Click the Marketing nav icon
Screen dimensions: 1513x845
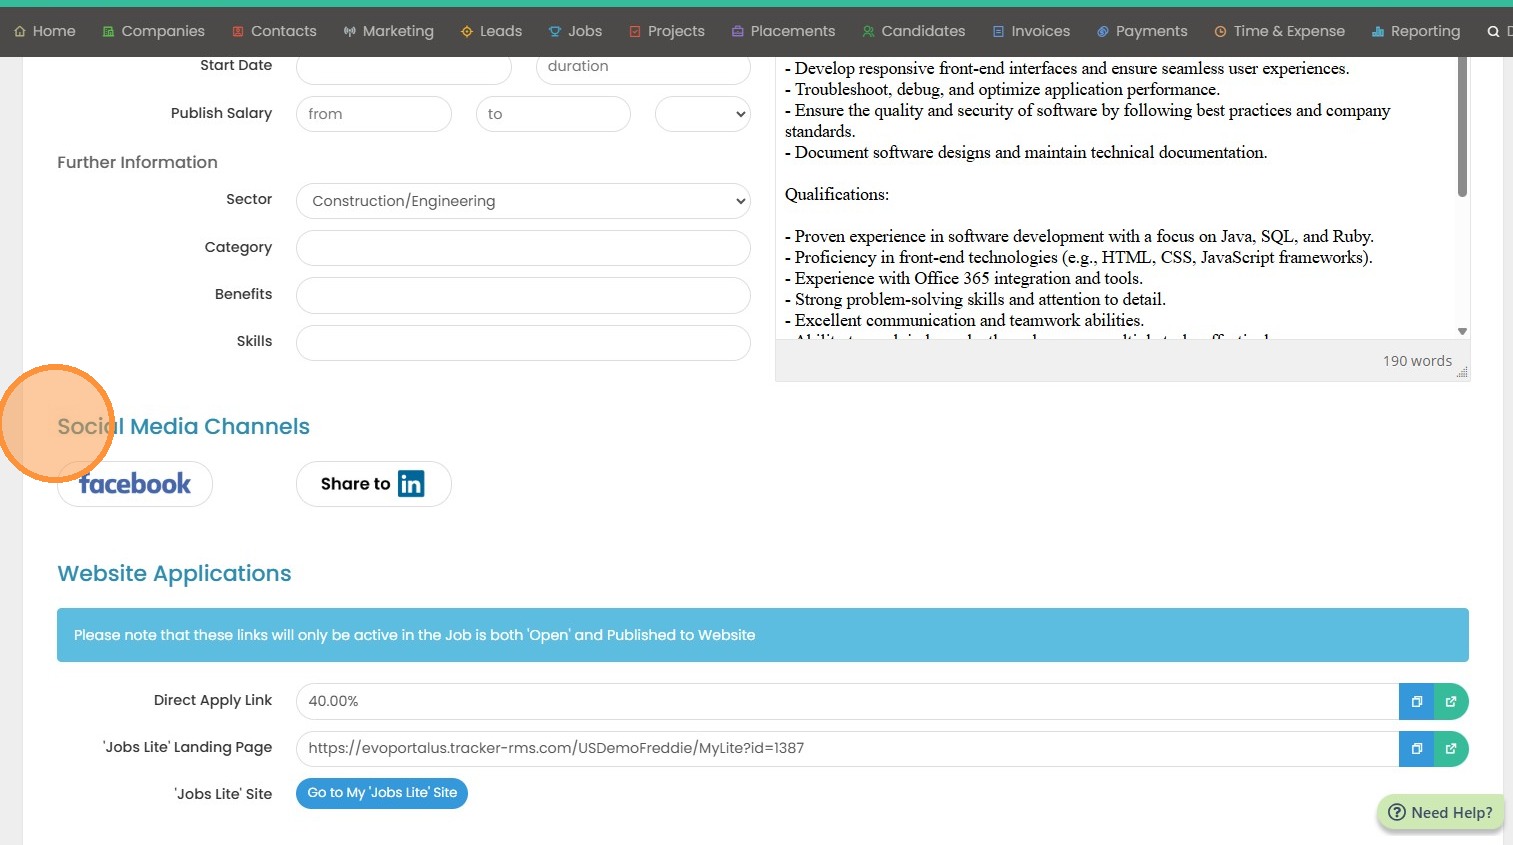pyautogui.click(x=349, y=32)
